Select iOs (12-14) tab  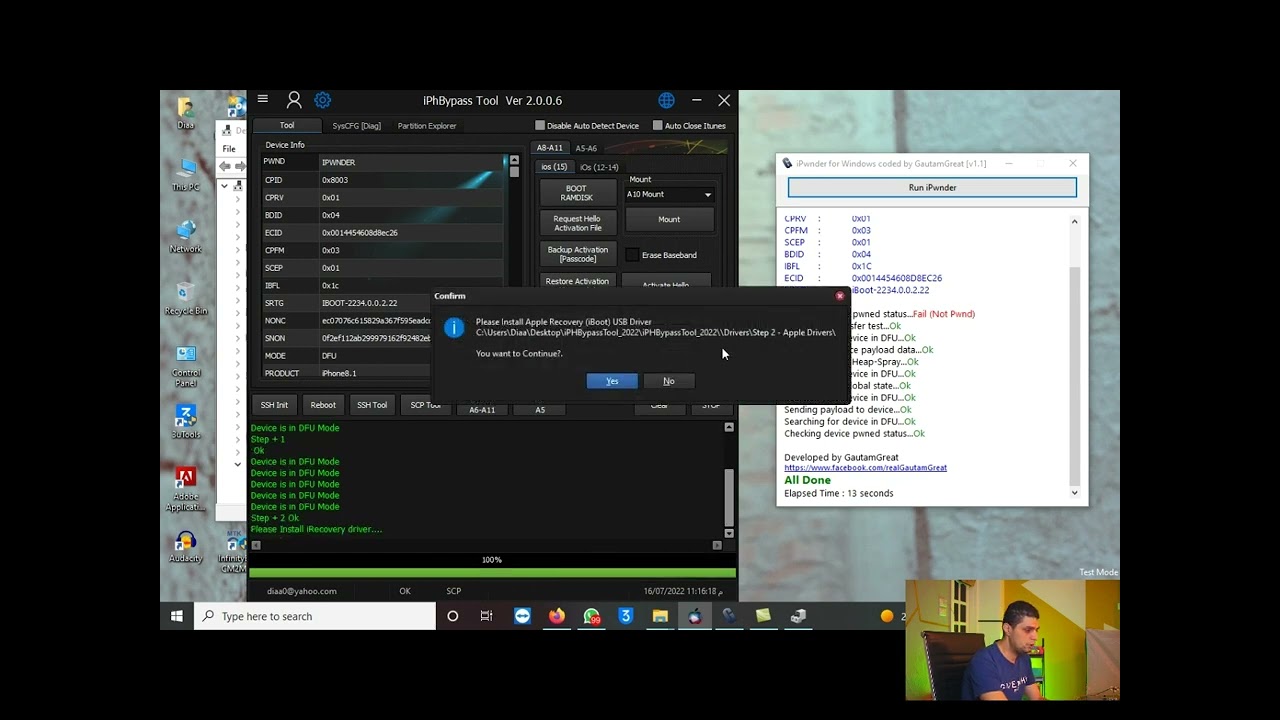[x=599, y=167]
